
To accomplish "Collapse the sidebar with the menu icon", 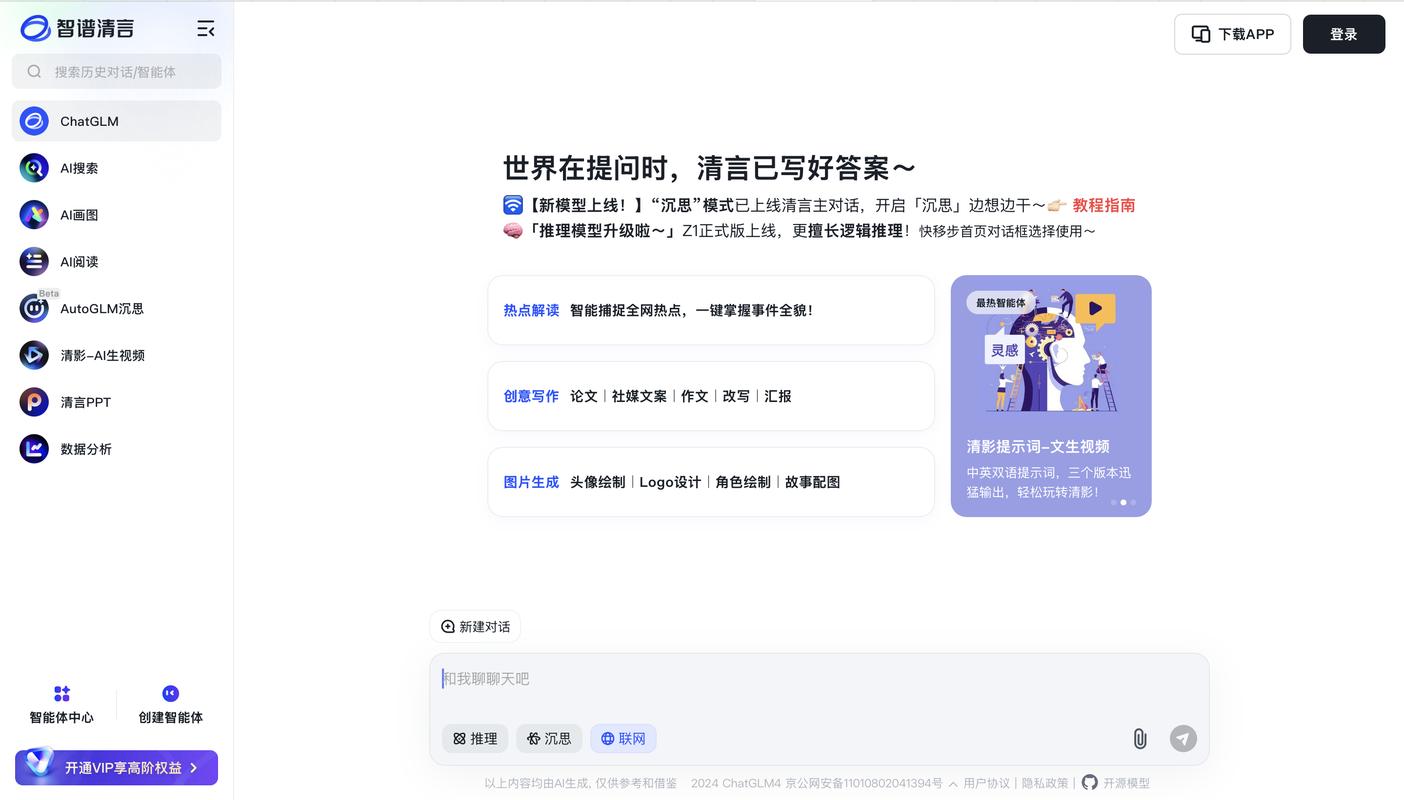I will click(205, 28).
